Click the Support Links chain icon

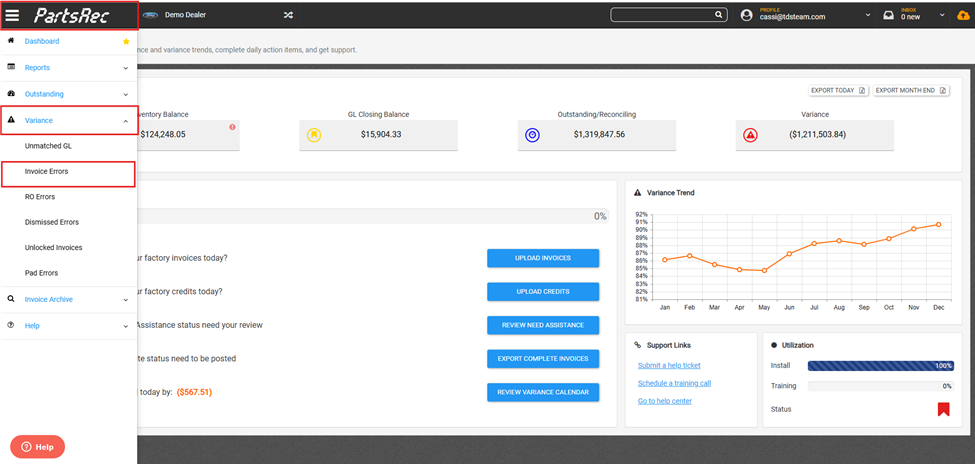pos(637,345)
